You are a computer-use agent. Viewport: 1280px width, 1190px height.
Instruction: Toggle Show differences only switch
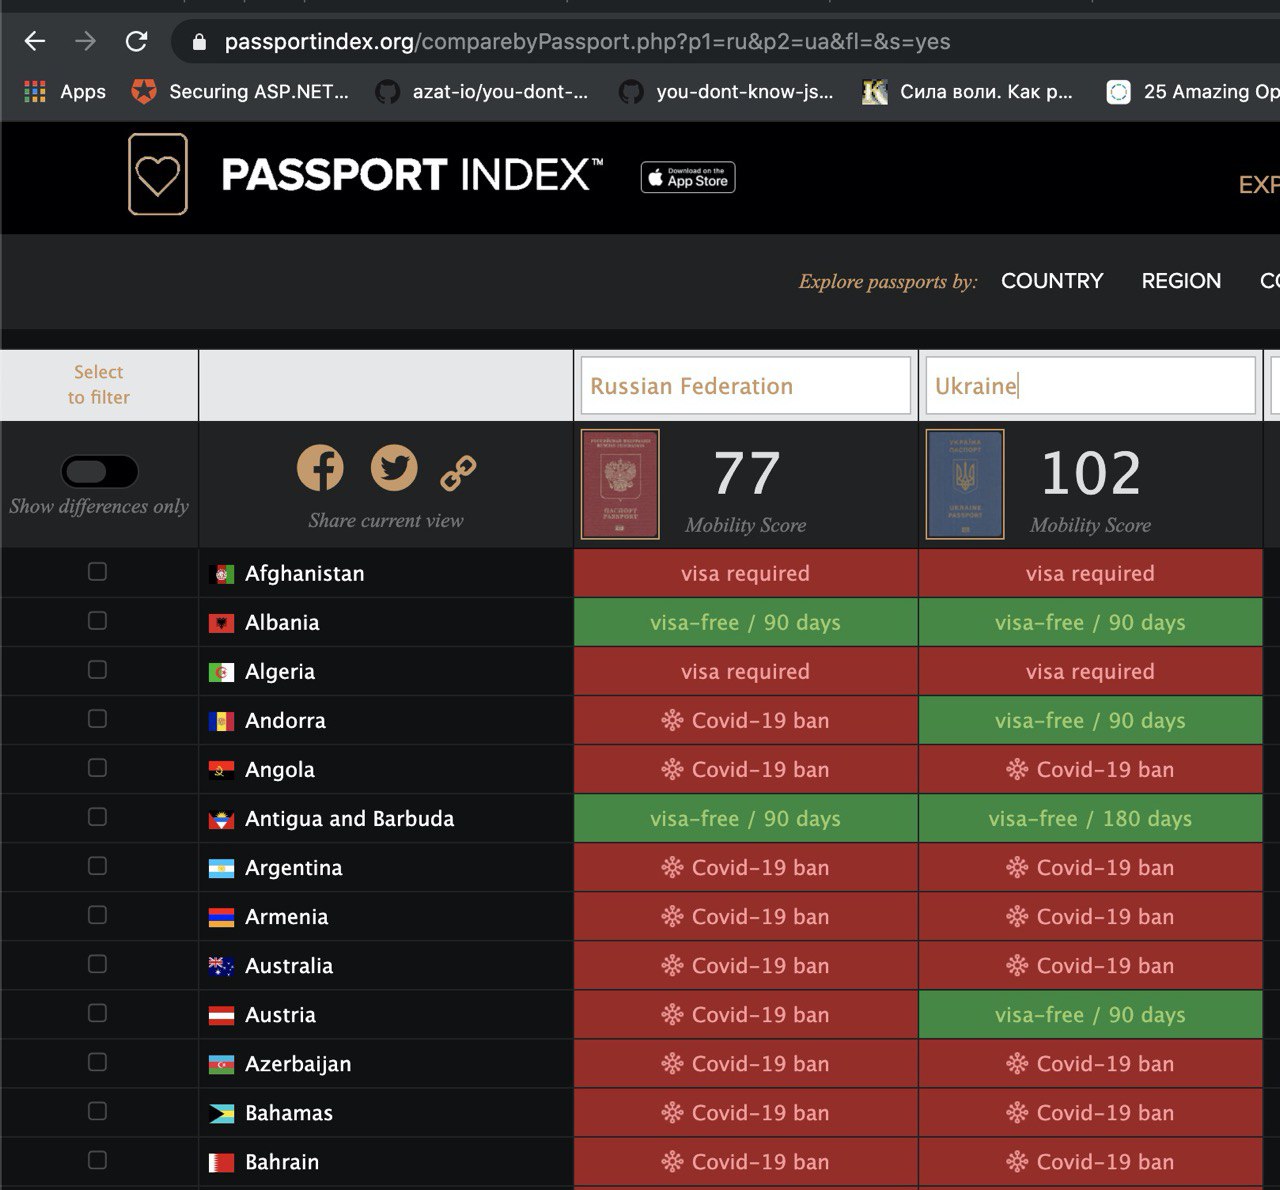point(99,471)
